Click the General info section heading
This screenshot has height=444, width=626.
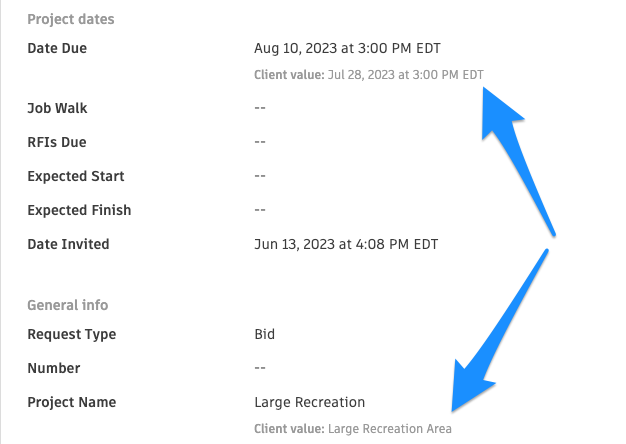point(67,305)
